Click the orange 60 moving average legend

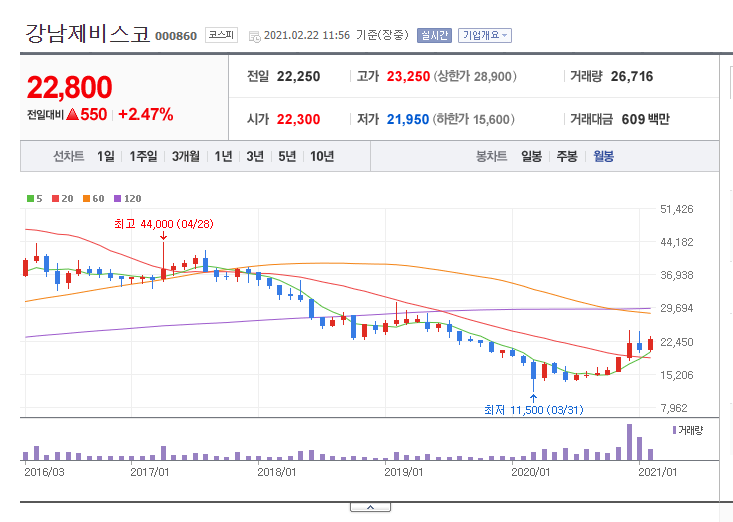coord(93,199)
